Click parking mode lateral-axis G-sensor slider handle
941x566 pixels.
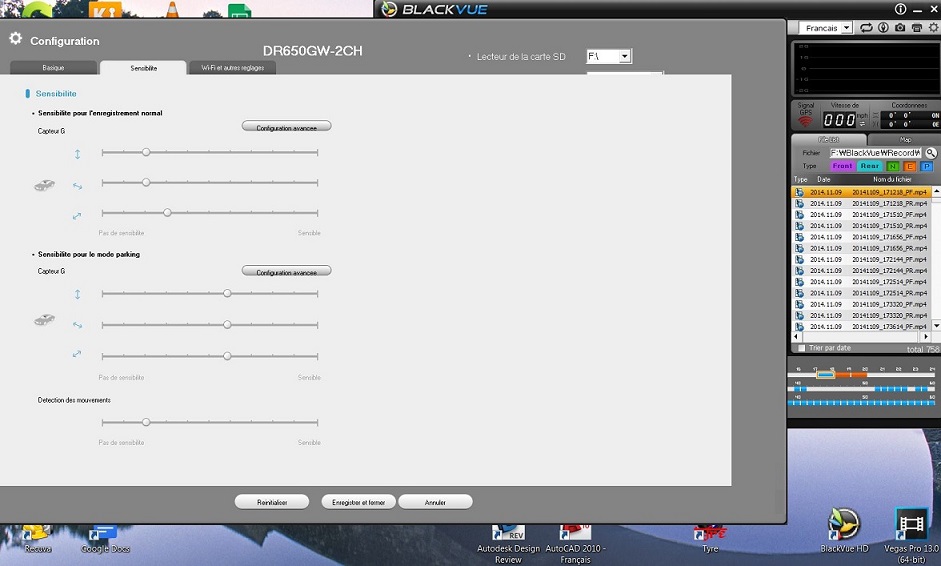(x=227, y=325)
